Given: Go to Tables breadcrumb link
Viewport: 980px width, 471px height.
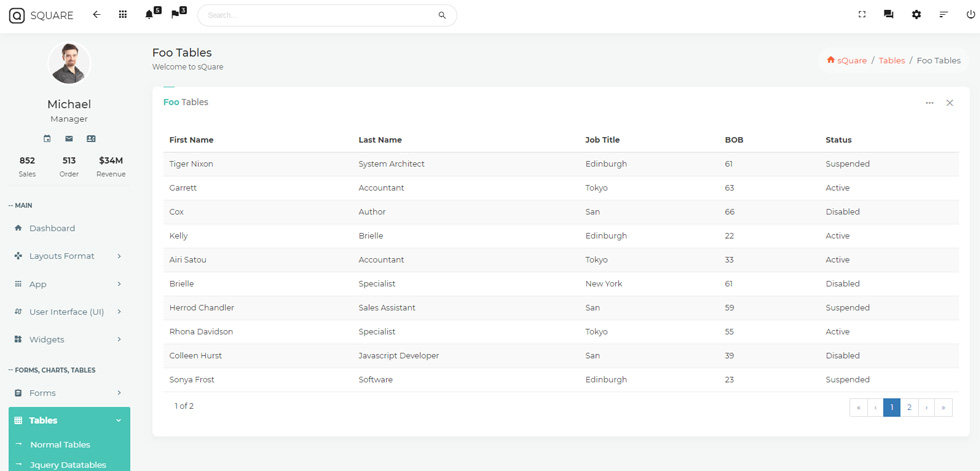Looking at the screenshot, I should click(892, 61).
